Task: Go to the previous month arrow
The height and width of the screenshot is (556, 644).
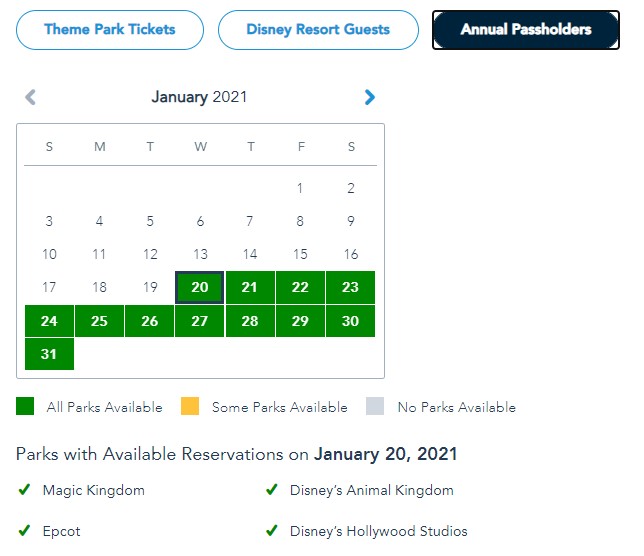Action: click(30, 97)
